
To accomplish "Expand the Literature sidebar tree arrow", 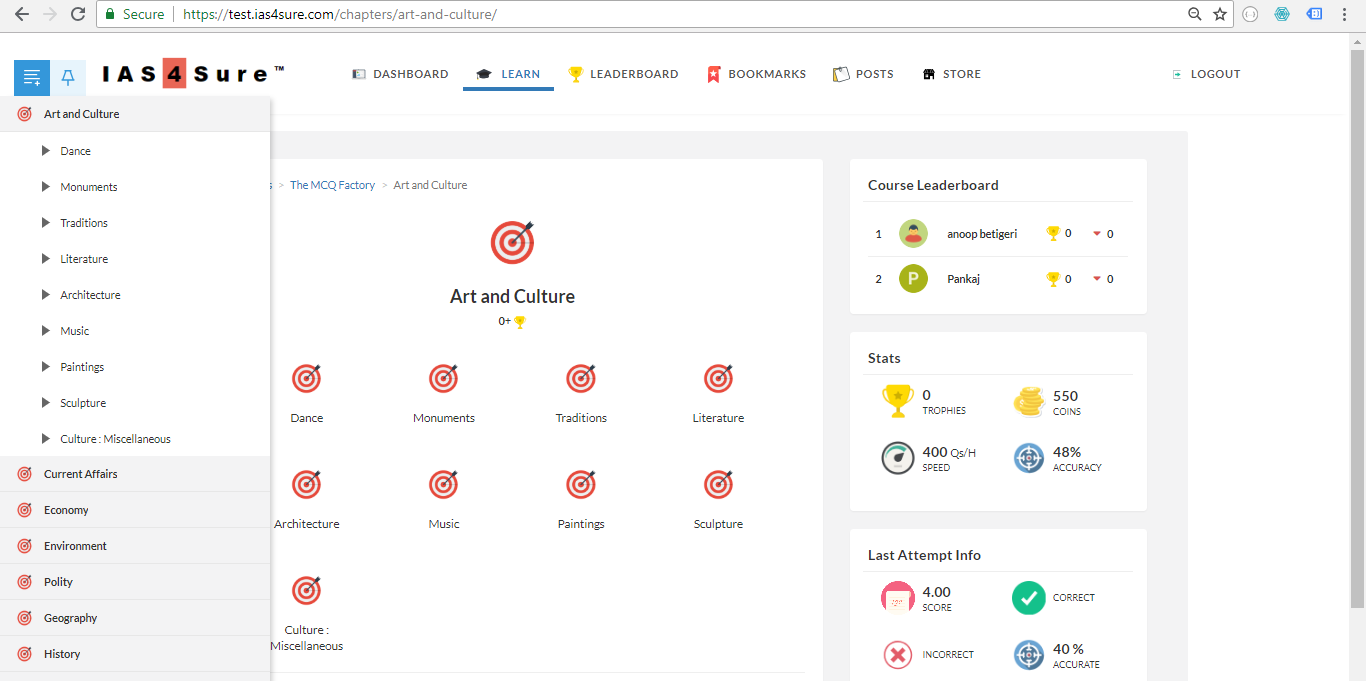I will (46, 259).
